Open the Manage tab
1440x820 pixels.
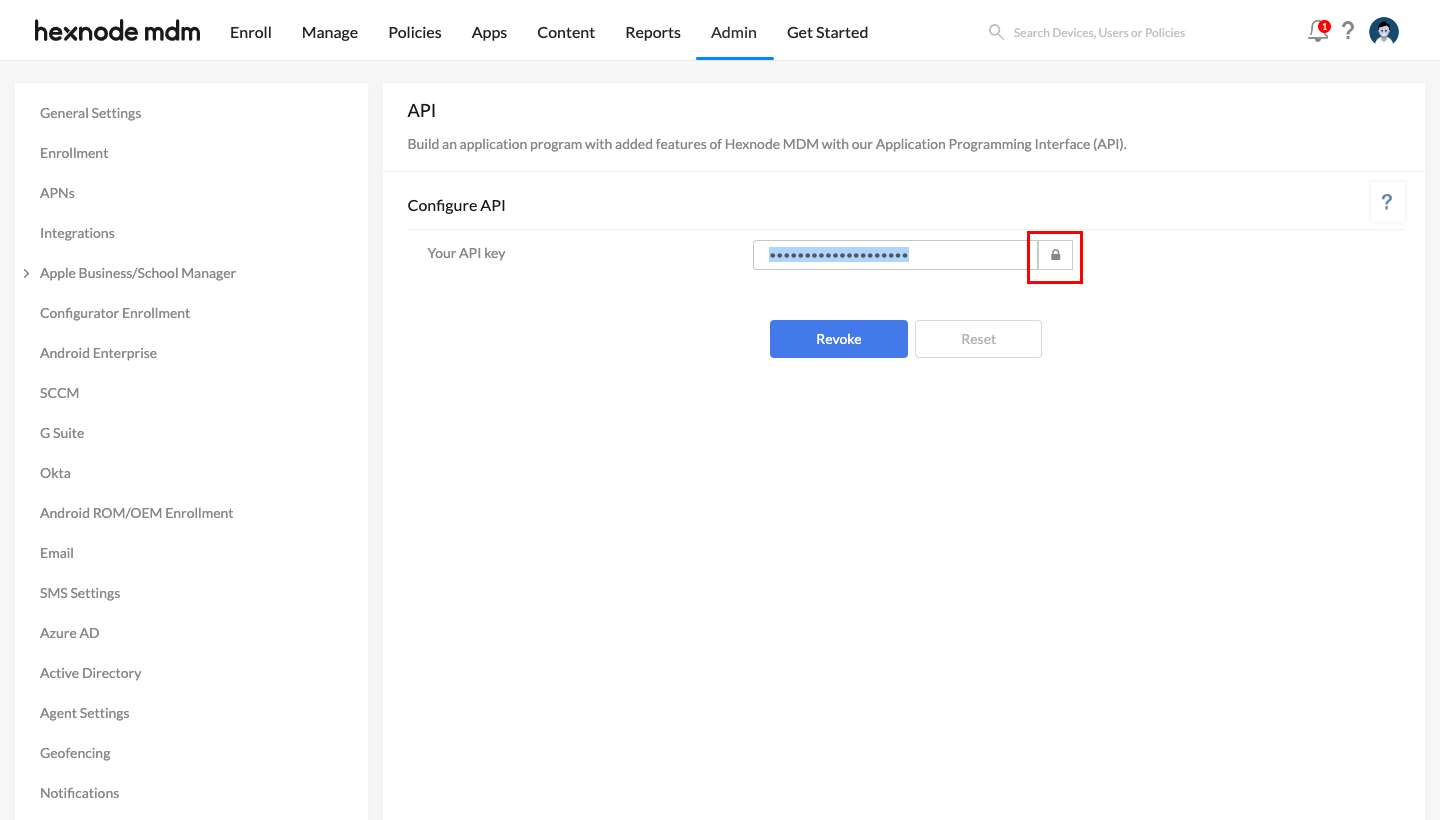[330, 32]
